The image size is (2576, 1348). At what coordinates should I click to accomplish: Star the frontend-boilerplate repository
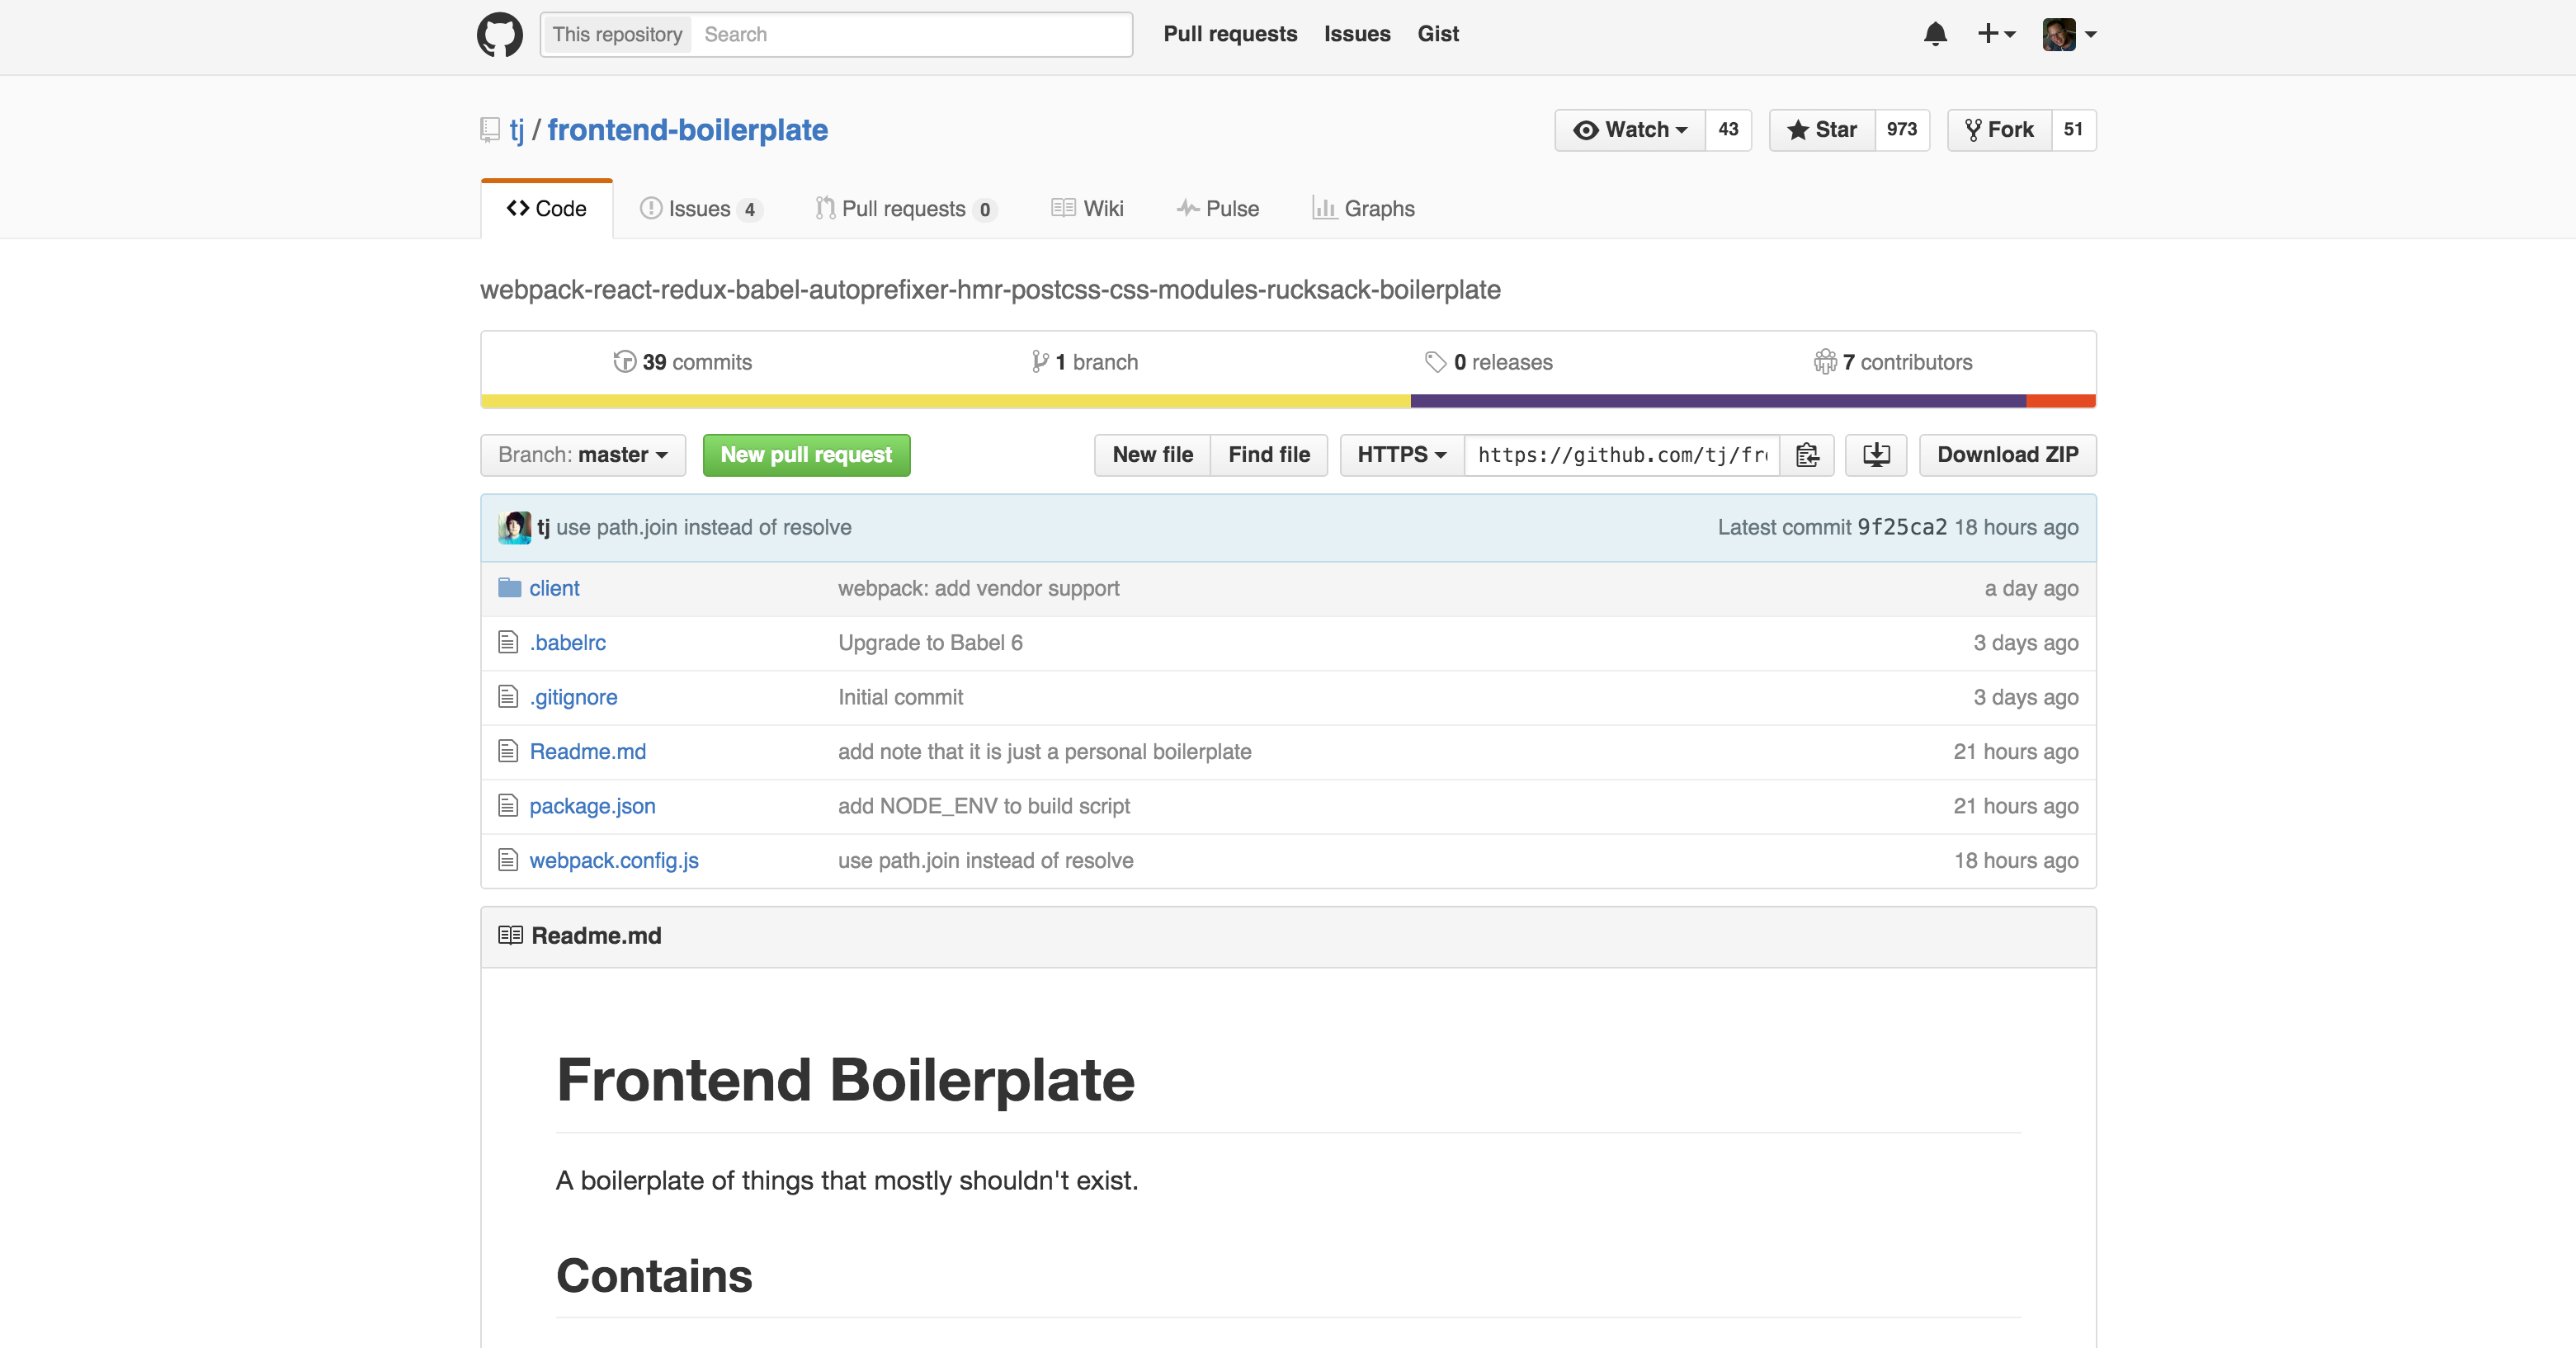pos(1820,130)
